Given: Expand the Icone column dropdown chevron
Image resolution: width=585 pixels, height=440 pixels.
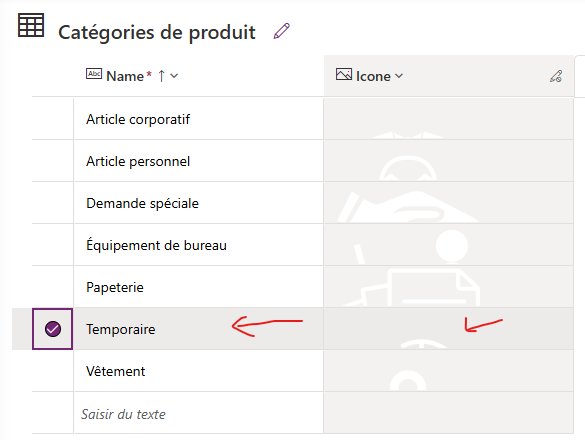Looking at the screenshot, I should tap(399, 76).
